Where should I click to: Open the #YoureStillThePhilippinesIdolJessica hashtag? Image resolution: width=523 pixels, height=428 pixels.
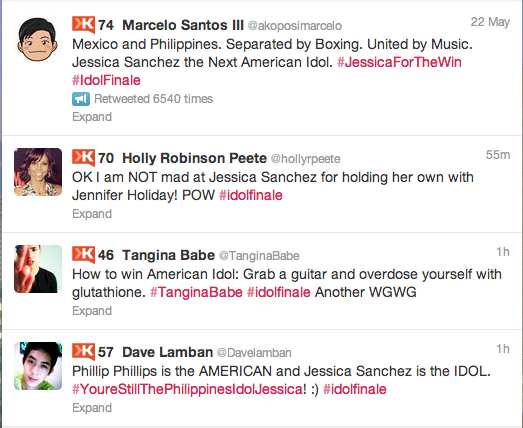(189, 389)
